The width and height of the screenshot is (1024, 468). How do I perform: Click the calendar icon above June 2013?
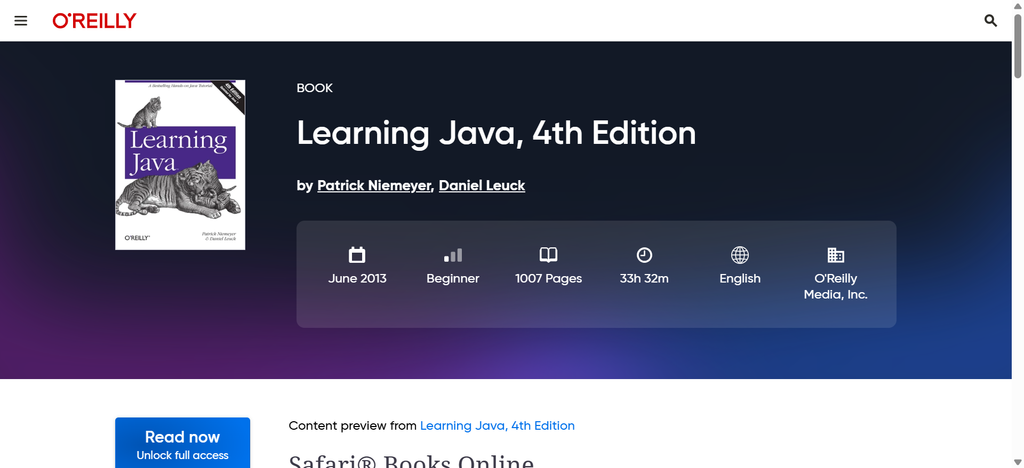click(x=357, y=255)
